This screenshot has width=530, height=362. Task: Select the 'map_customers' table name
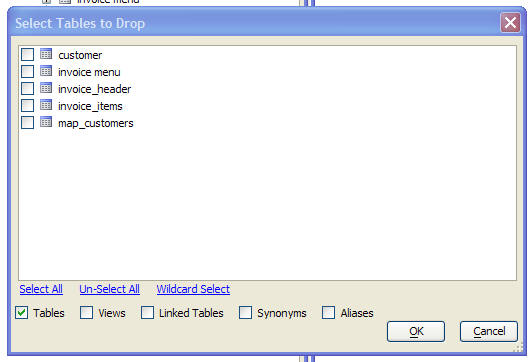[x=96, y=123]
